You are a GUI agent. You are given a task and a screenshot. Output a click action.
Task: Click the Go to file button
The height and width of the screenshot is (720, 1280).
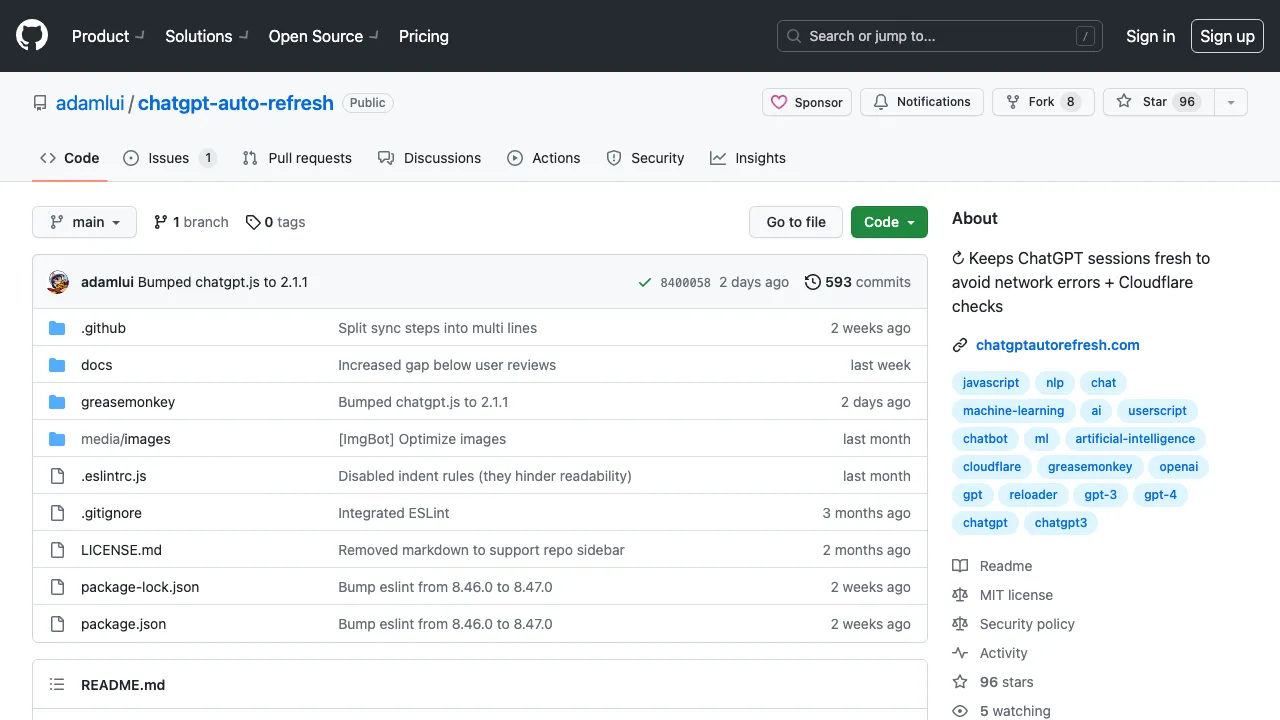796,222
